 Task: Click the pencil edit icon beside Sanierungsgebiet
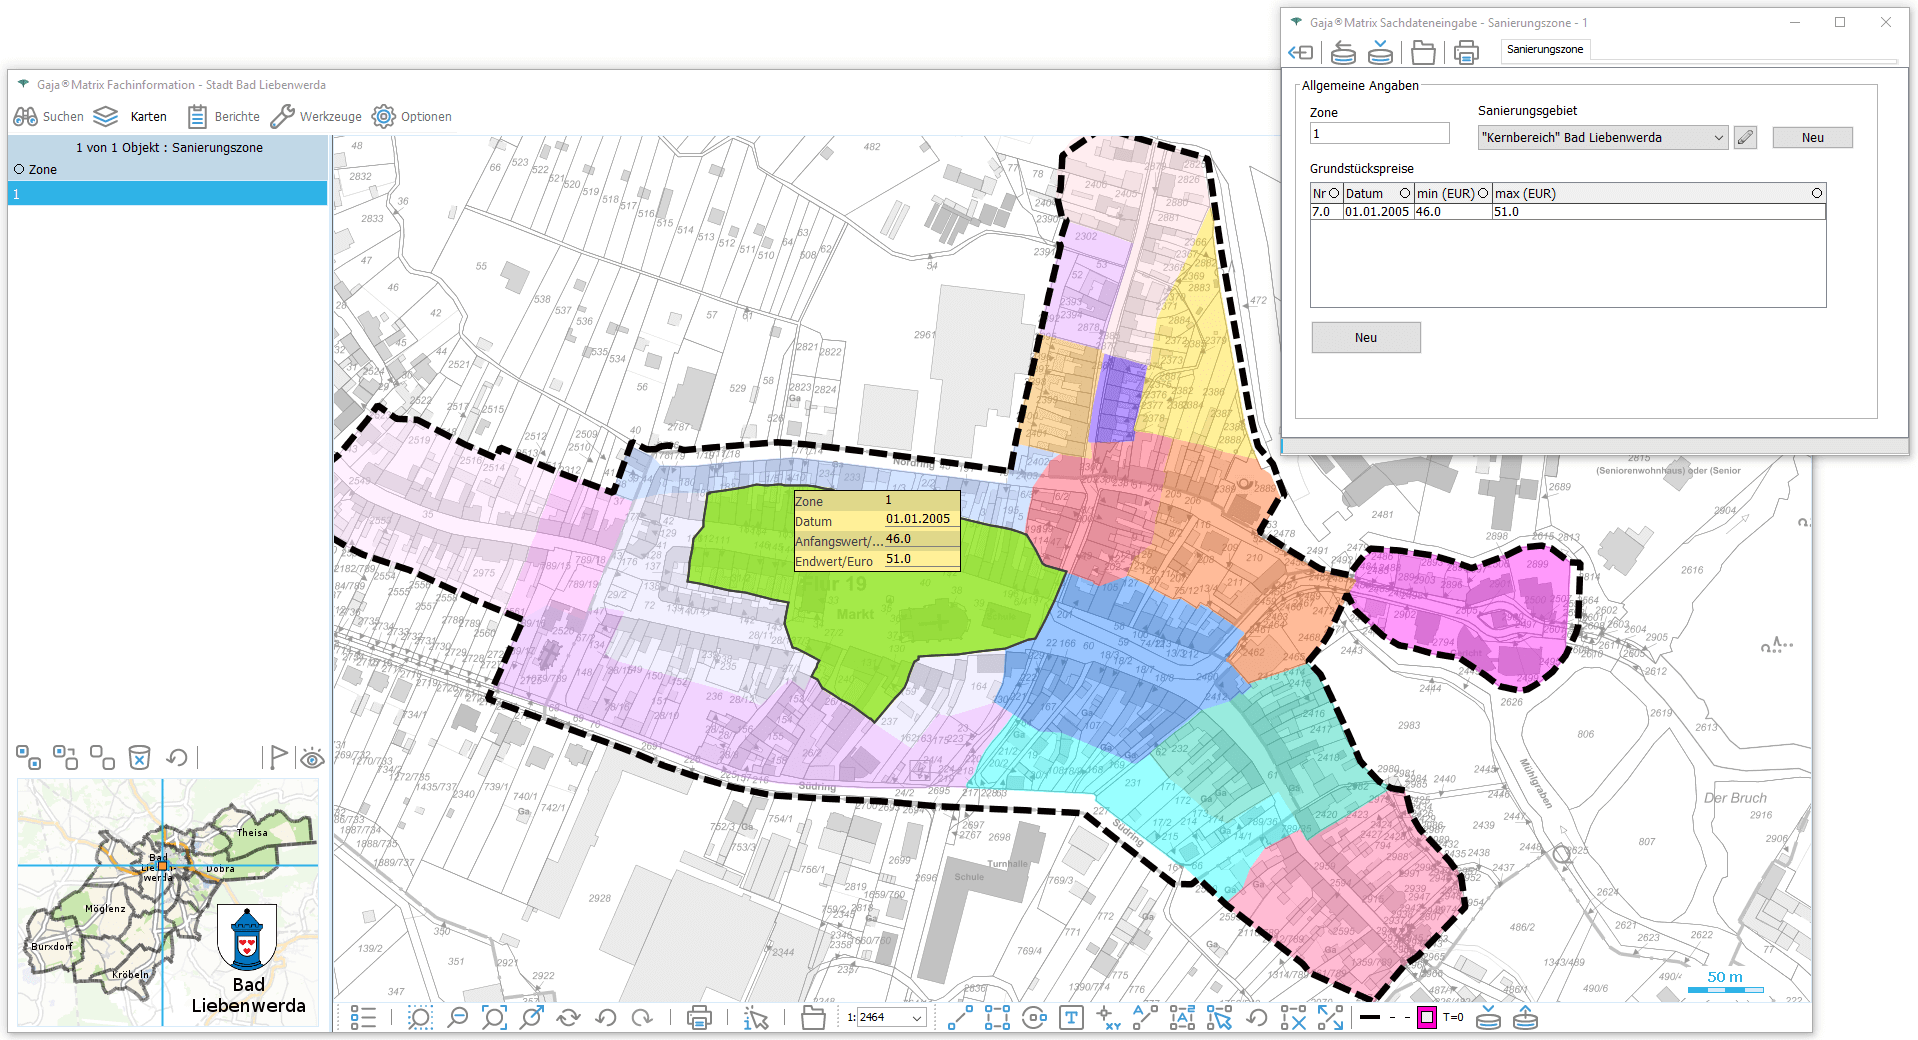pyautogui.click(x=1745, y=138)
